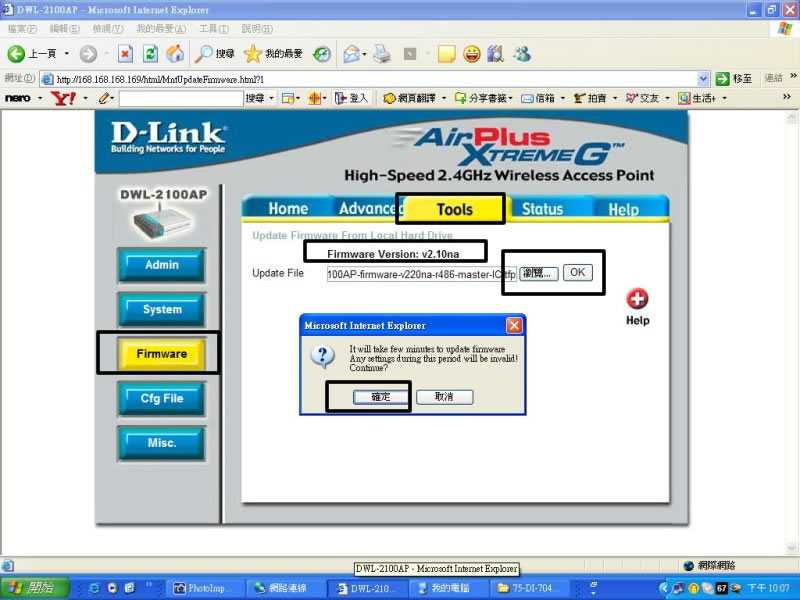This screenshot has width=800, height=600.
Task: Open the nero toolbar dropdown arrow
Action: point(40,98)
